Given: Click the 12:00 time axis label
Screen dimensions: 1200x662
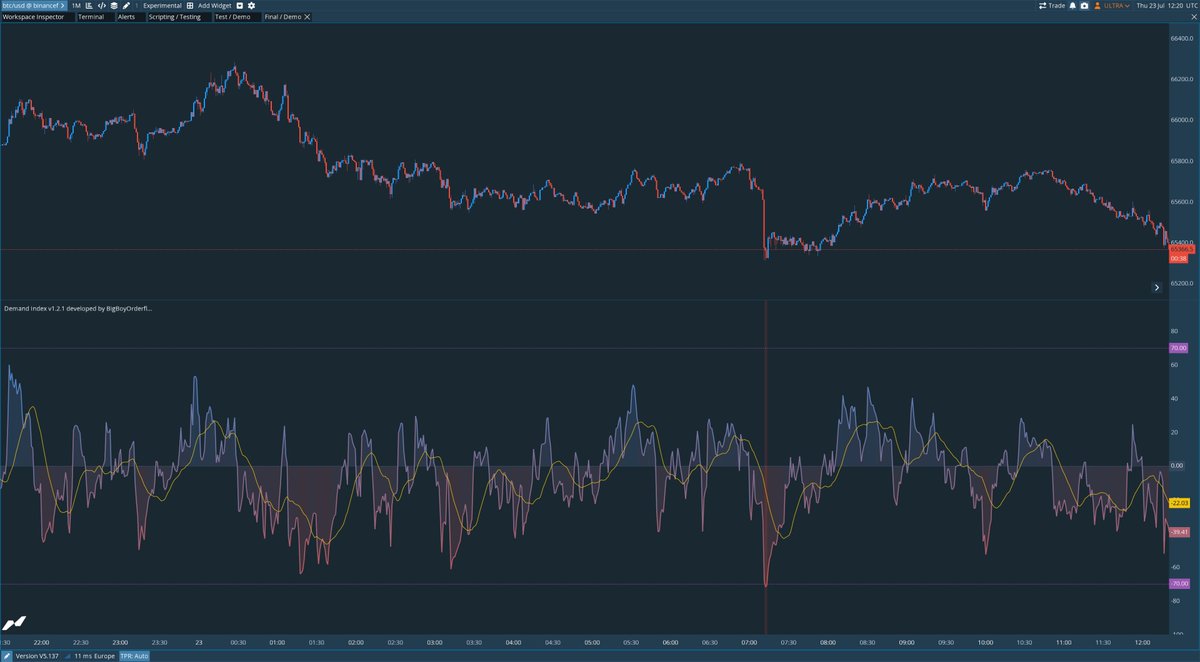Looking at the screenshot, I should coord(1142,642).
